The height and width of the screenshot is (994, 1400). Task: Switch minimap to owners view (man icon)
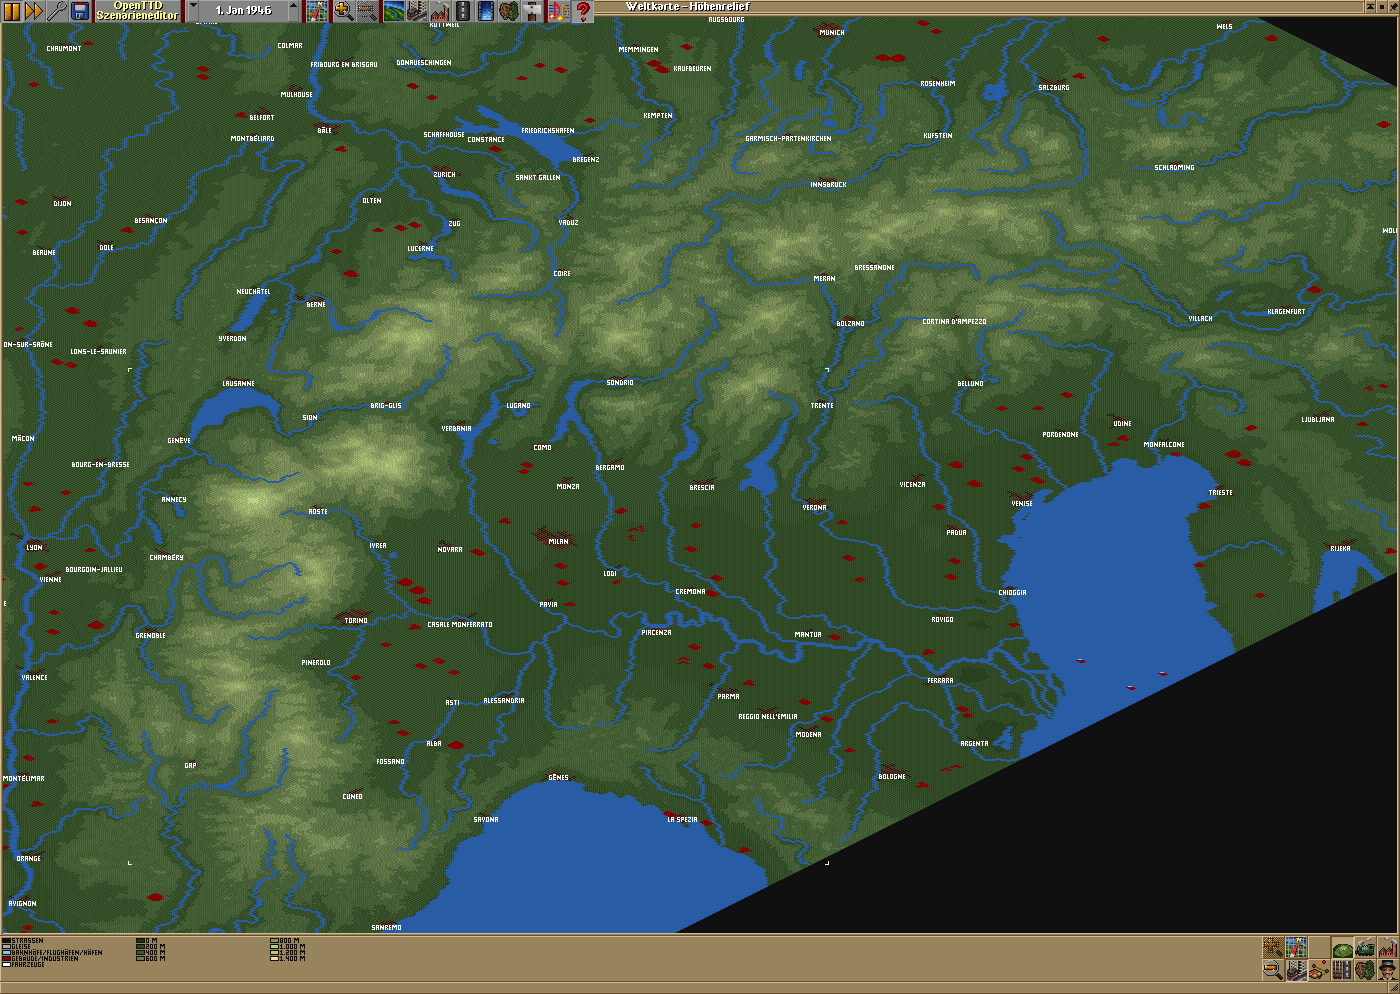(x=1388, y=970)
